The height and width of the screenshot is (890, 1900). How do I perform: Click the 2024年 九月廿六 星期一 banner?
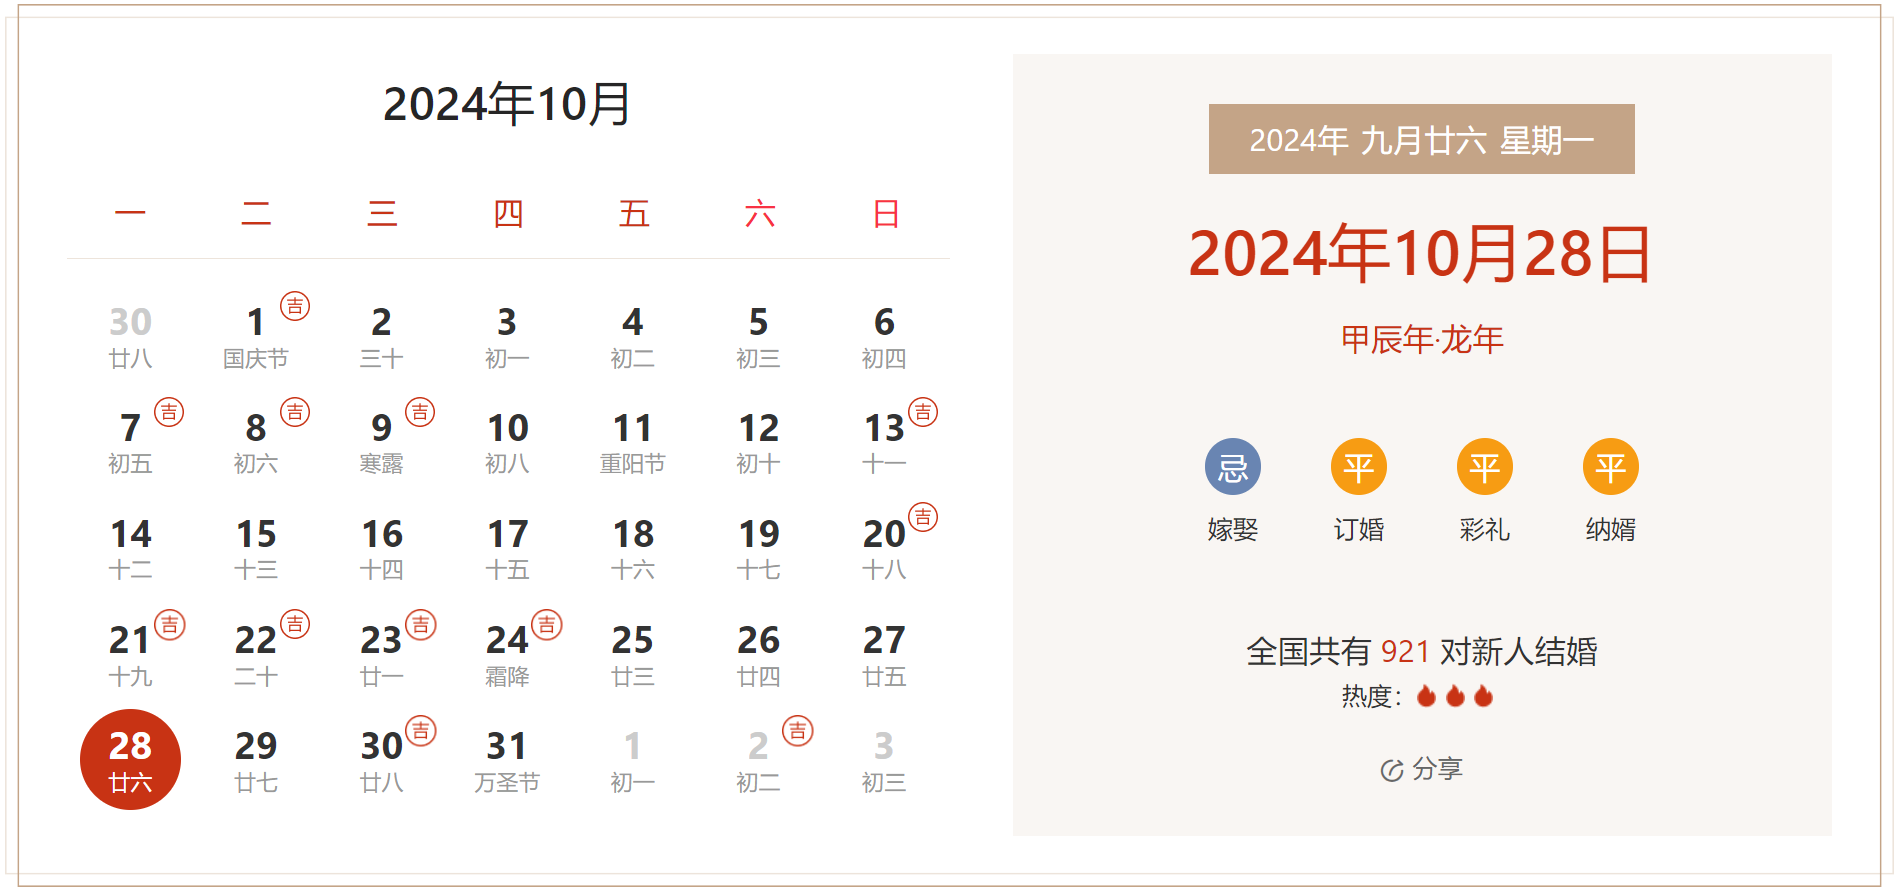(1422, 139)
